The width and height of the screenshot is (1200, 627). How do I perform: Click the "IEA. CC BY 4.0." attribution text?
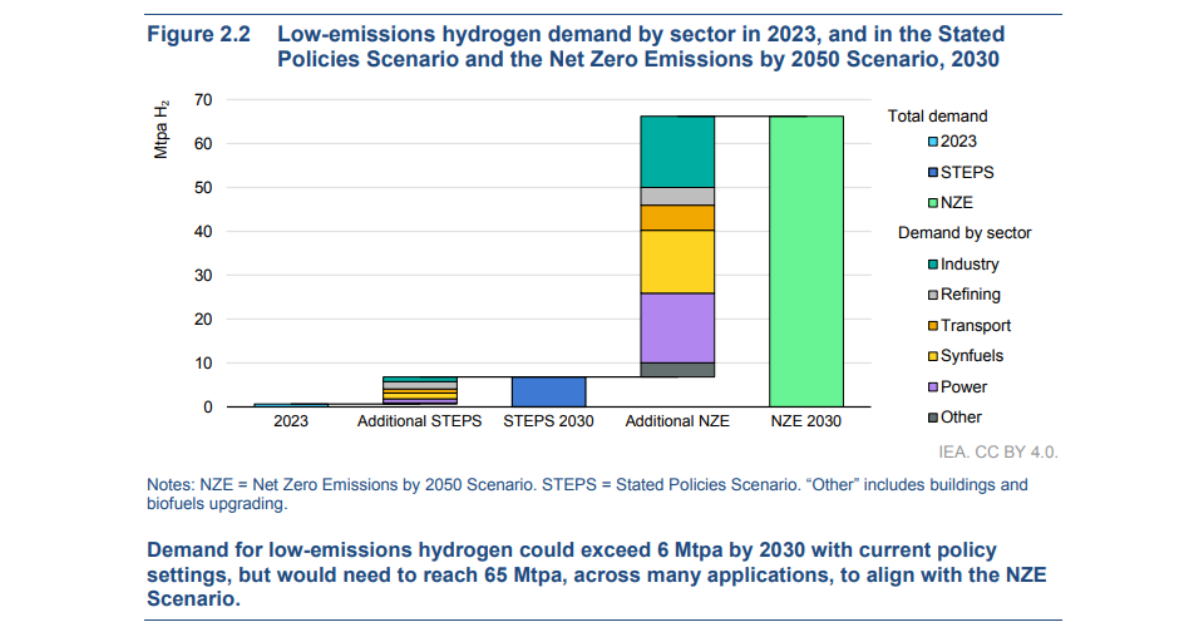point(998,452)
